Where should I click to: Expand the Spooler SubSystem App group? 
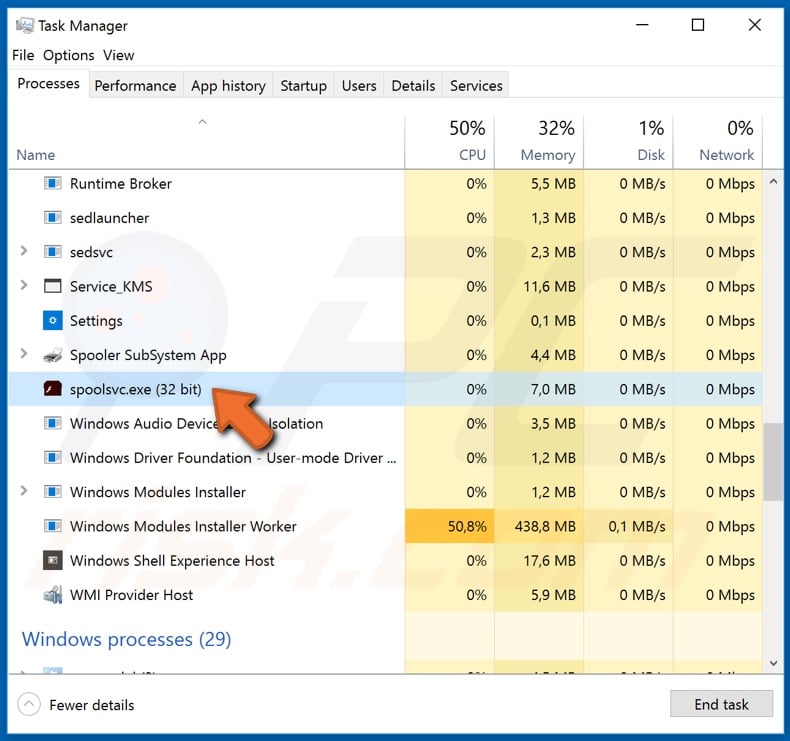(x=24, y=354)
